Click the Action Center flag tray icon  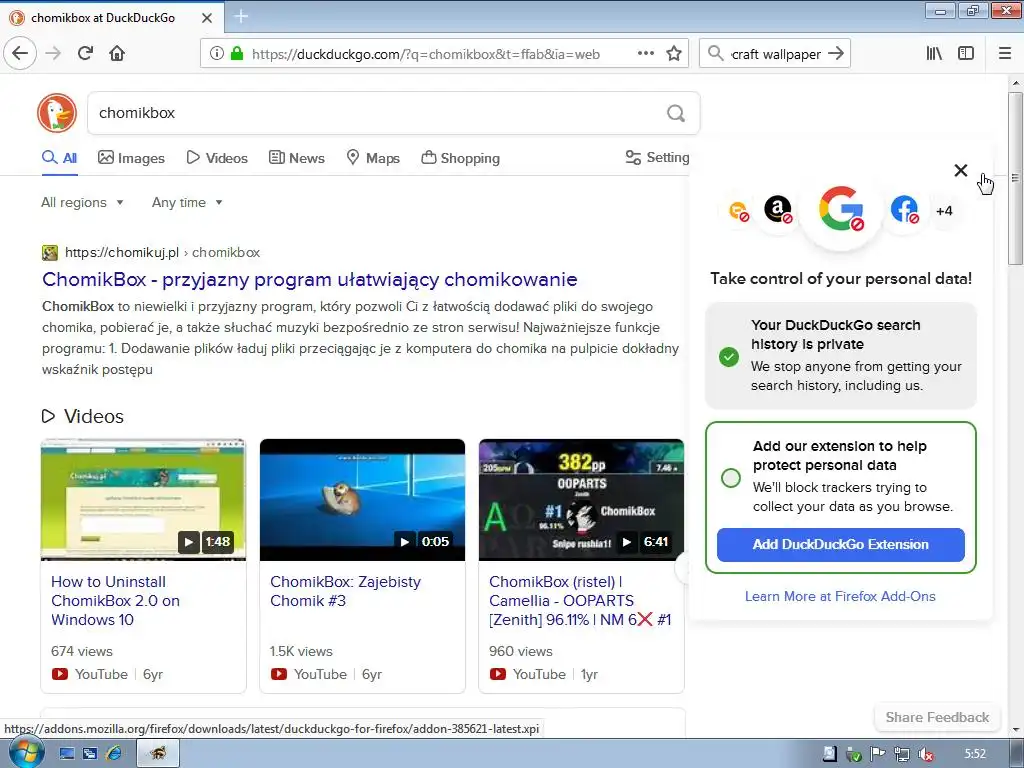pyautogui.click(x=877, y=754)
